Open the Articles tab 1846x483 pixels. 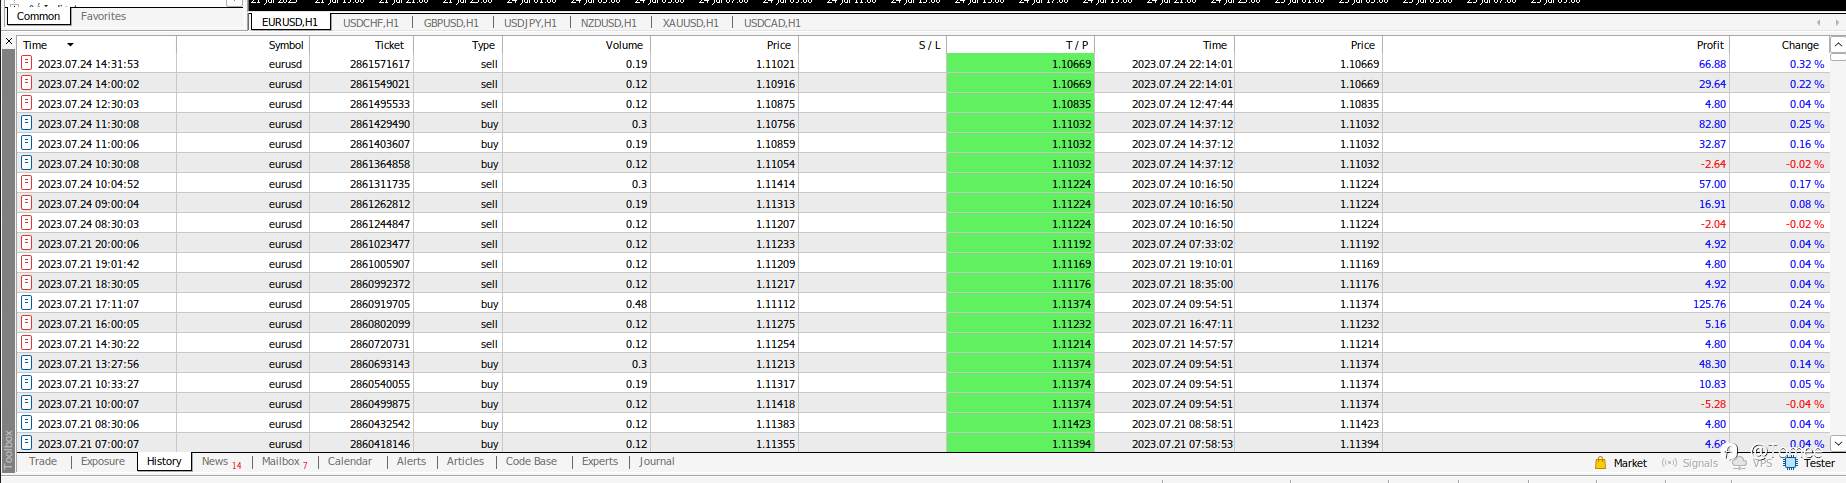point(465,462)
